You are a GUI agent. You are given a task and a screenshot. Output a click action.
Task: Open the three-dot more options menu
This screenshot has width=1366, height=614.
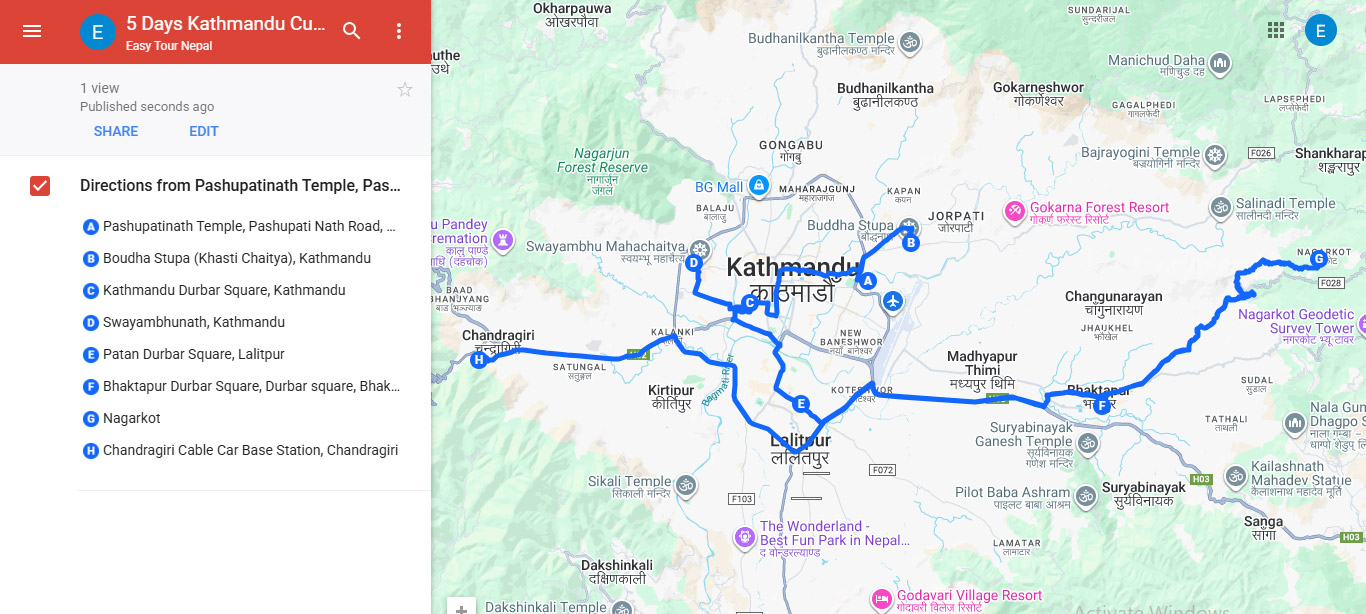tap(399, 31)
